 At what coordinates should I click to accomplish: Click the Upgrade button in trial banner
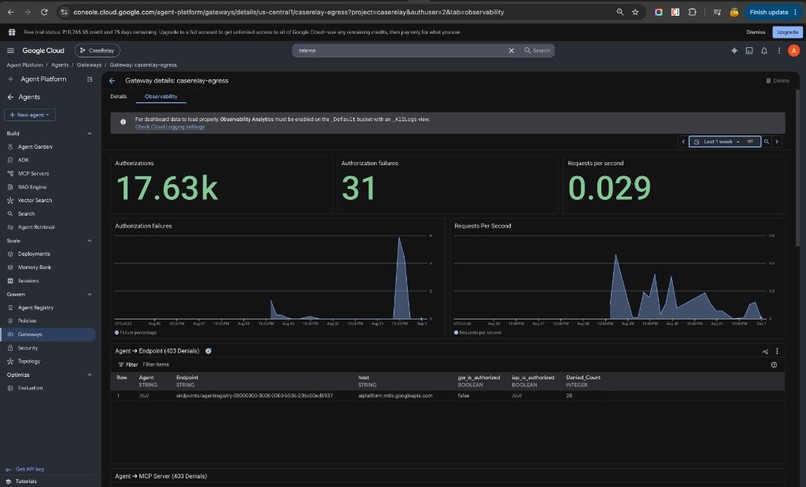point(787,32)
